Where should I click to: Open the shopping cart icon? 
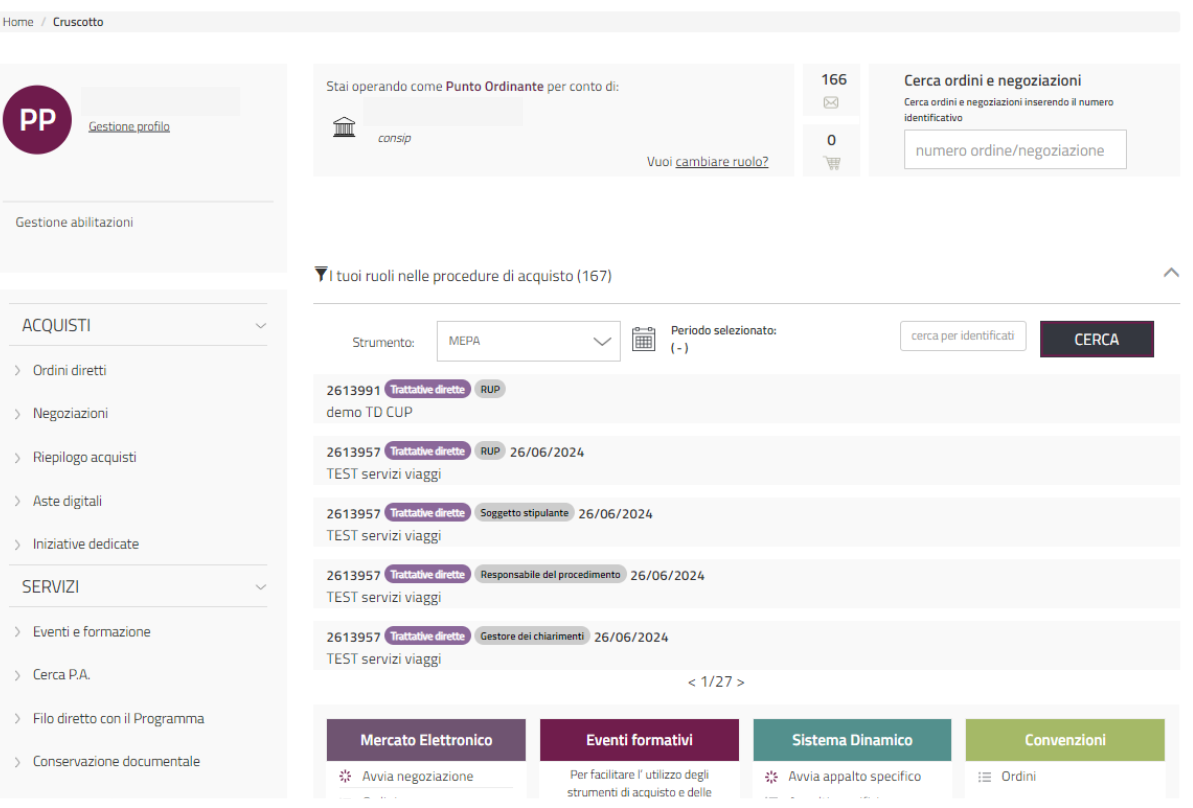click(831, 163)
